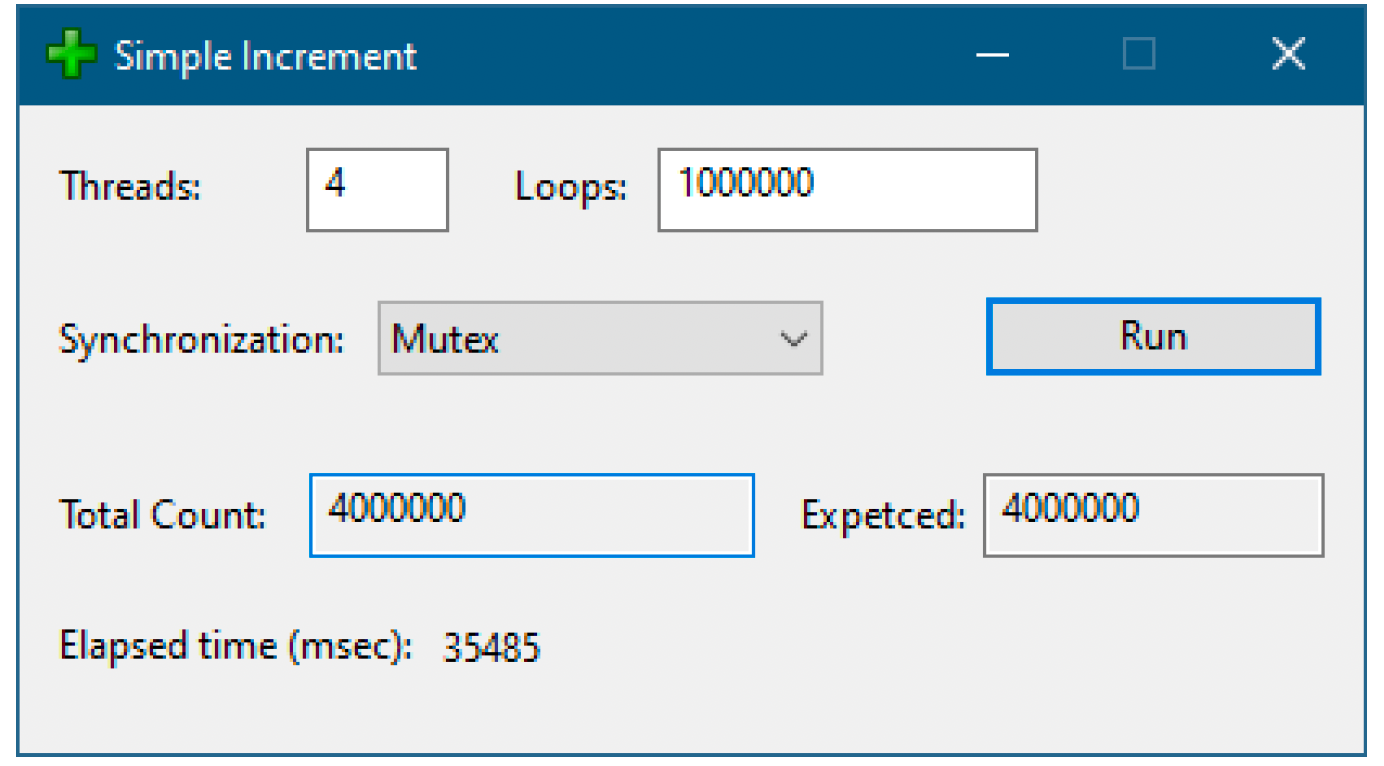Click the Simple Increment window title
The width and height of the screenshot is (1384, 766).
[266, 56]
